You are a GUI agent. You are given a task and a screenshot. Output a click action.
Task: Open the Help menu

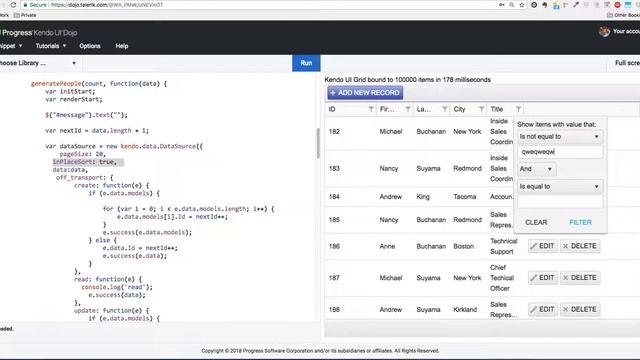coord(122,46)
